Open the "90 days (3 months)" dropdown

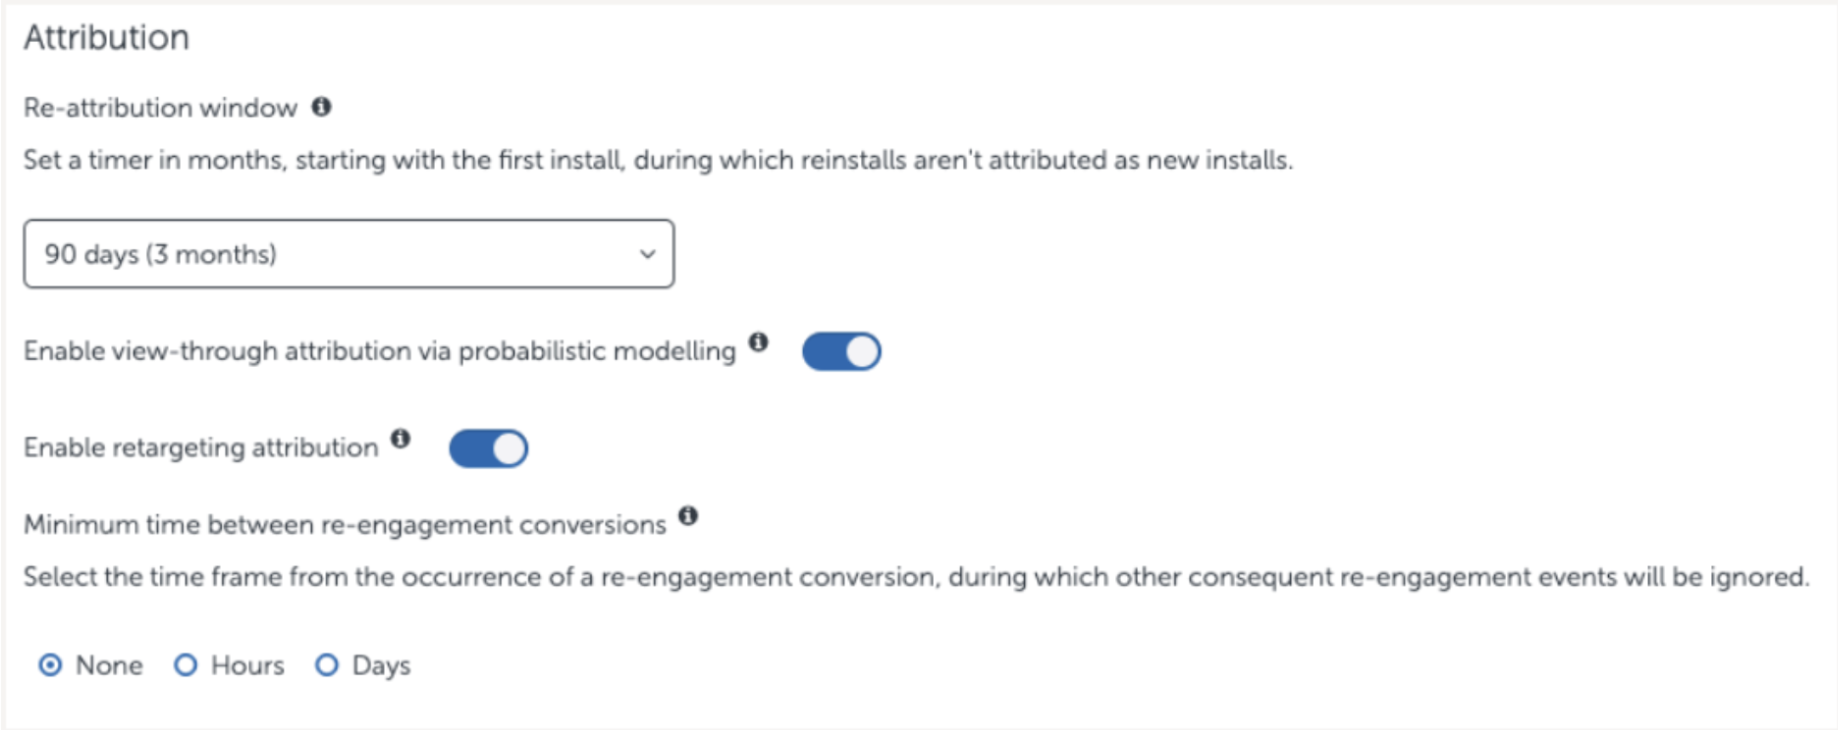[348, 254]
